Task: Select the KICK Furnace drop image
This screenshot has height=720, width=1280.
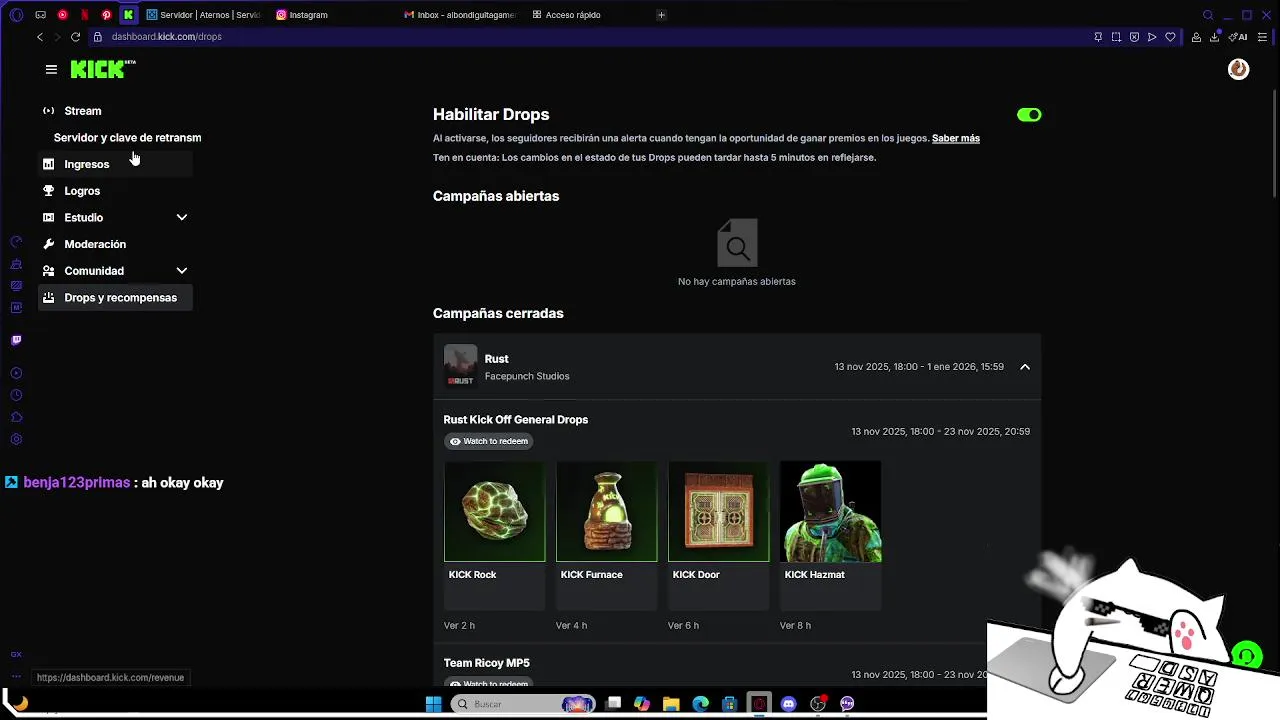Action: [607, 511]
